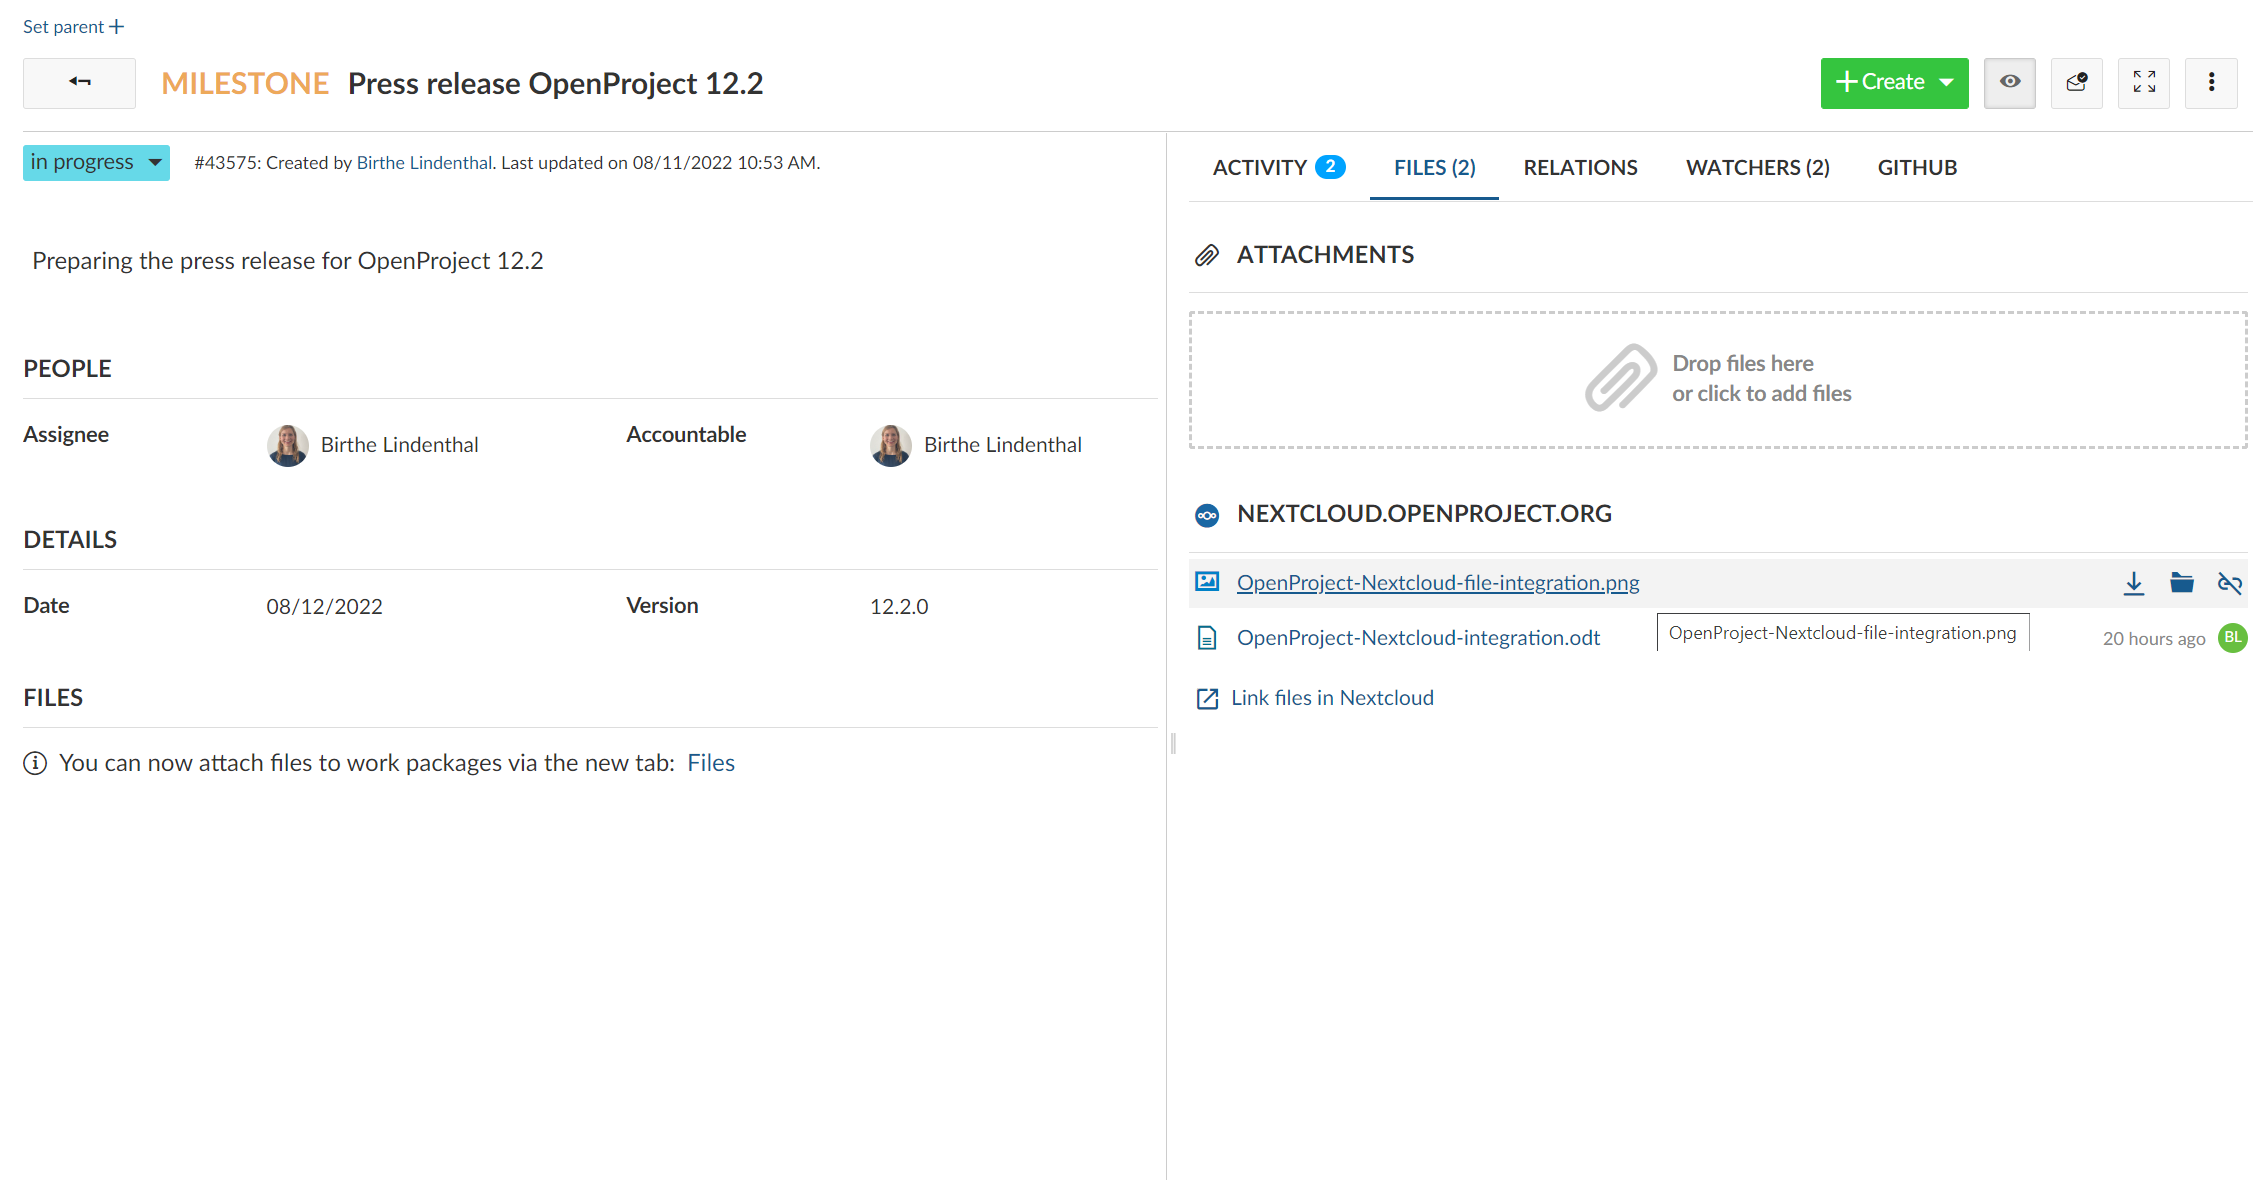Click the Files link in the info banner
This screenshot has height=1180, width=2253.
pos(711,762)
